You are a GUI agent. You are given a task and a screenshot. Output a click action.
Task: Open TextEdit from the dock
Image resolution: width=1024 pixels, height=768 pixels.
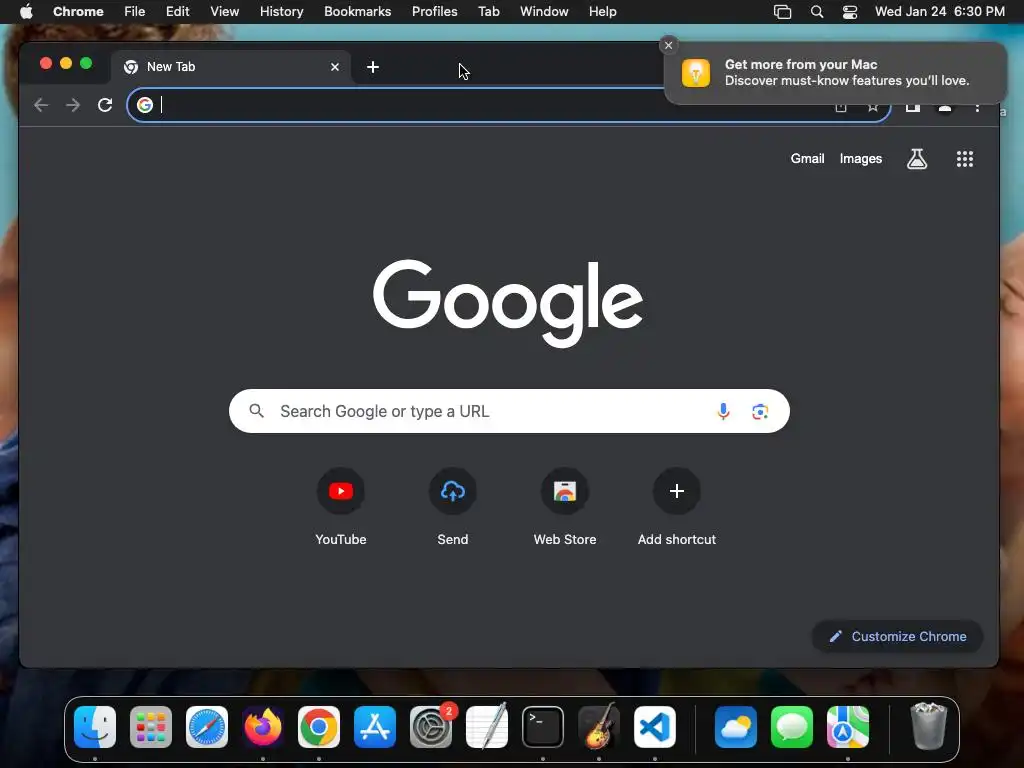coord(487,727)
